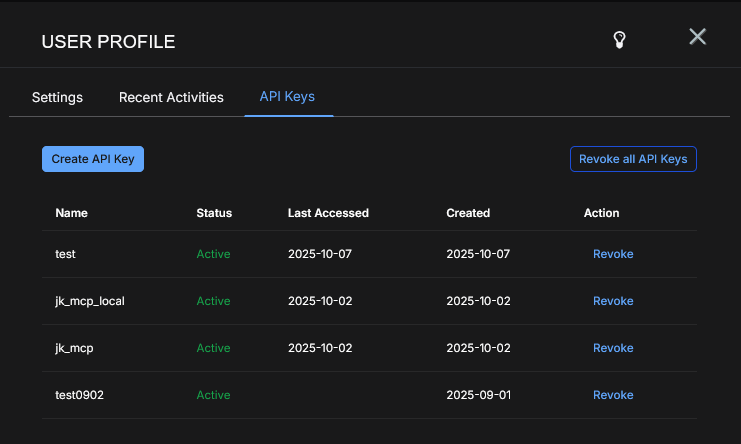Image resolution: width=741 pixels, height=444 pixels.
Task: Revoke the jk_mcp_local API key
Action: coord(613,301)
